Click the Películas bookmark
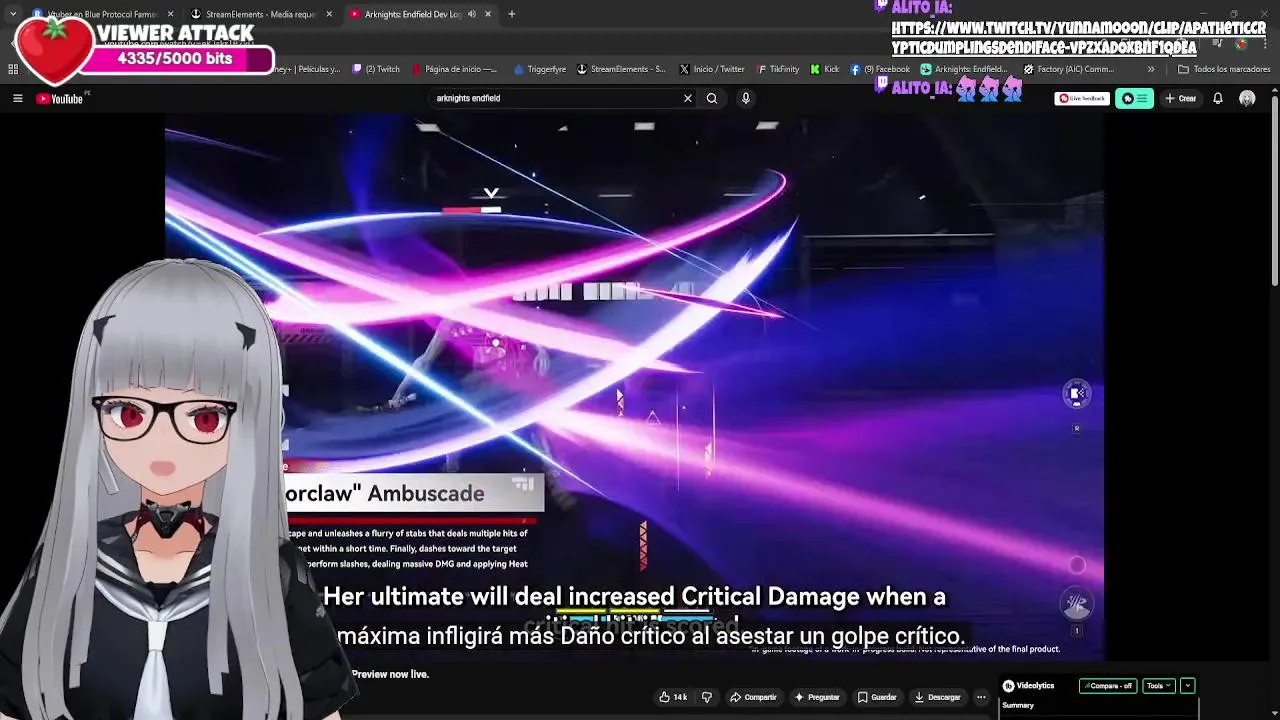The image size is (1280, 720). pyautogui.click(x=308, y=69)
